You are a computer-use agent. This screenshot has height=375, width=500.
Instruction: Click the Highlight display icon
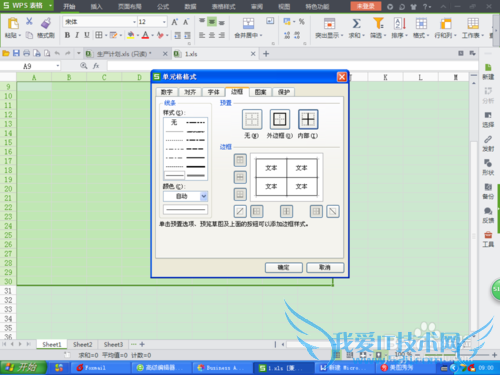pyautogui.click(x=329, y=24)
